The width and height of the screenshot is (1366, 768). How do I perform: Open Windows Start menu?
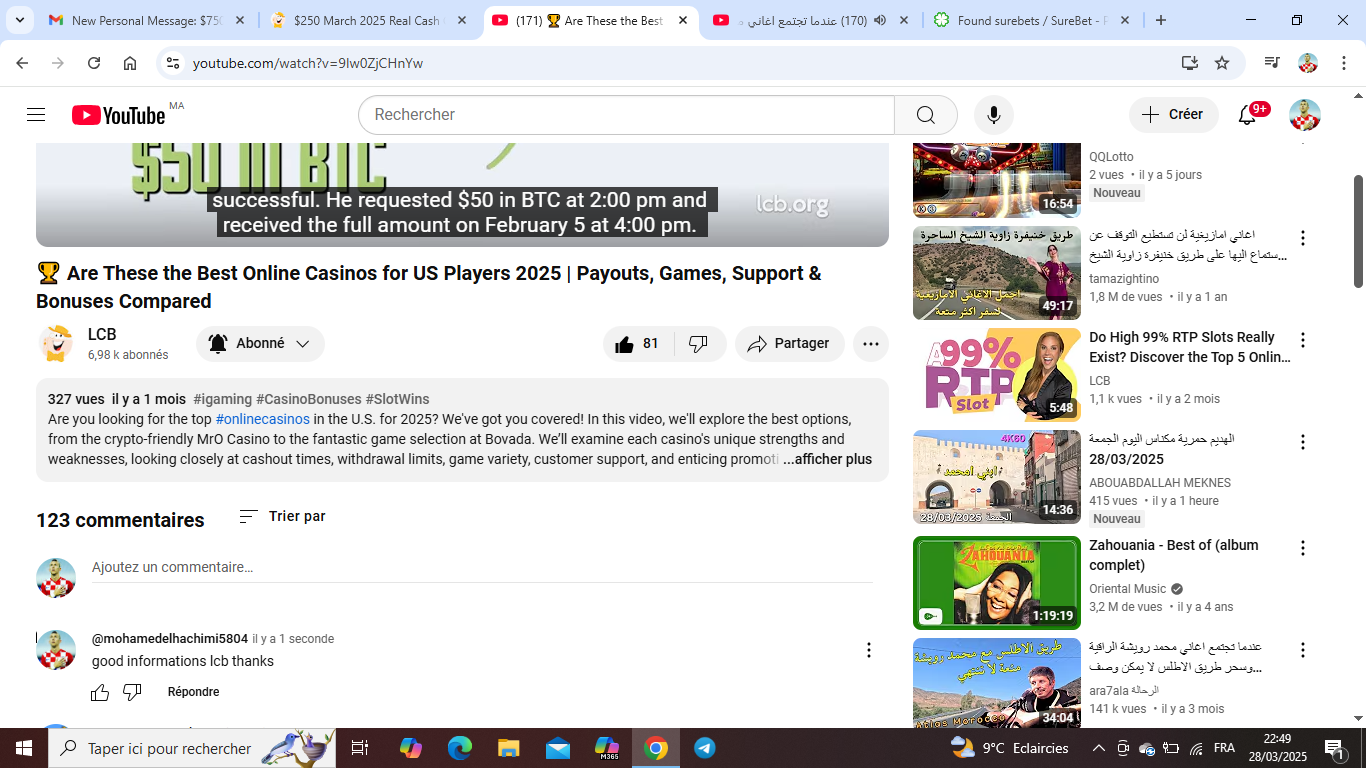coord(23,748)
